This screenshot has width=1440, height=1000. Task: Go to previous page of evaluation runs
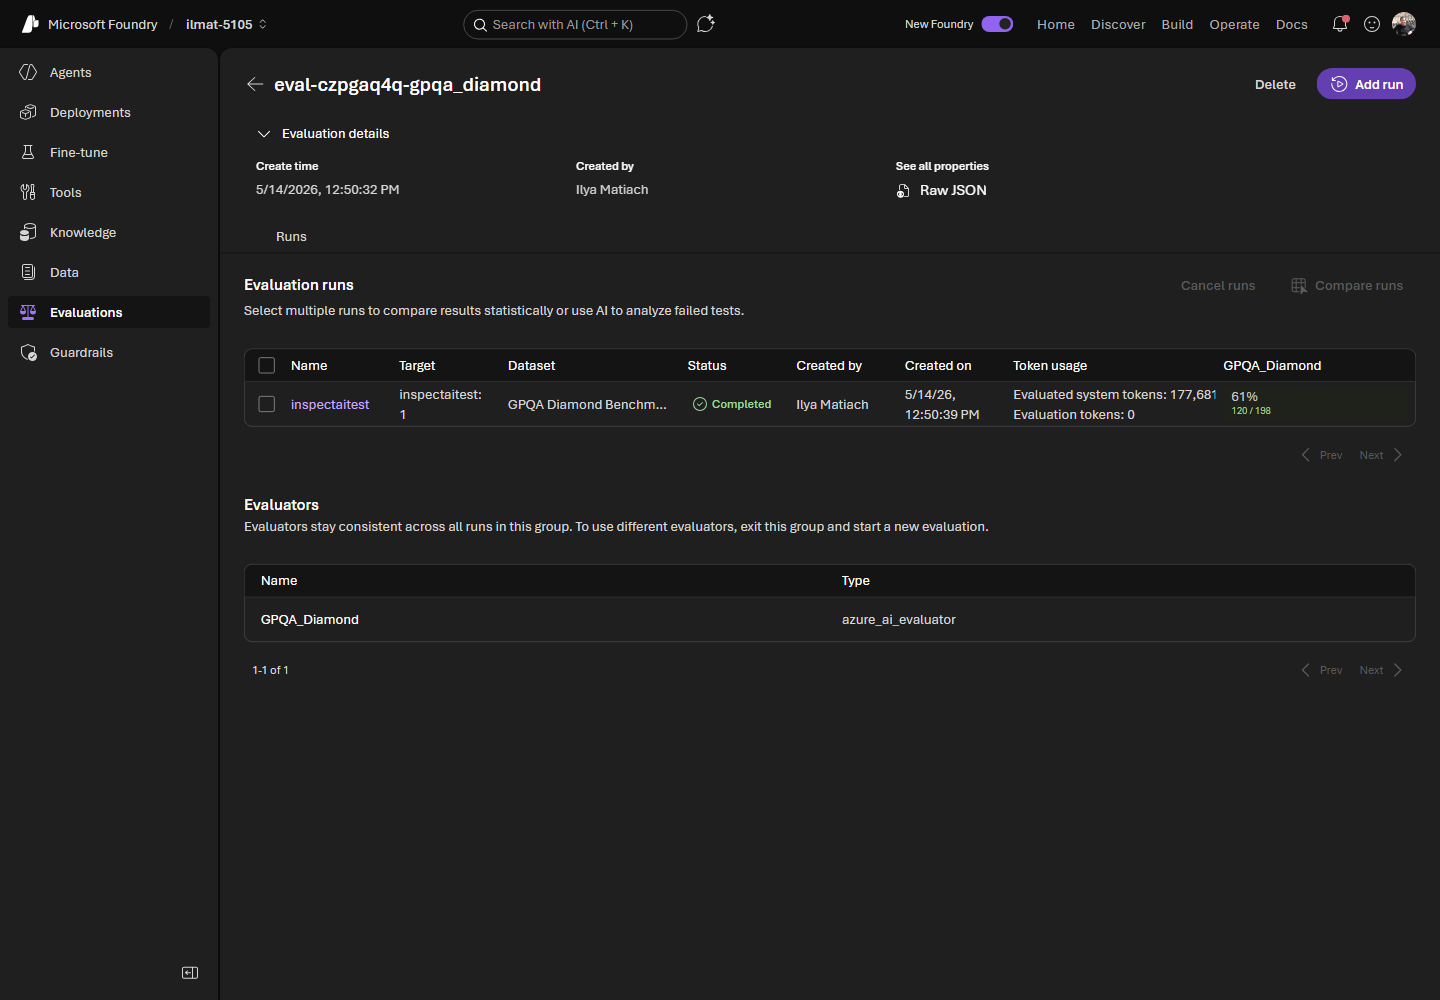point(1321,455)
